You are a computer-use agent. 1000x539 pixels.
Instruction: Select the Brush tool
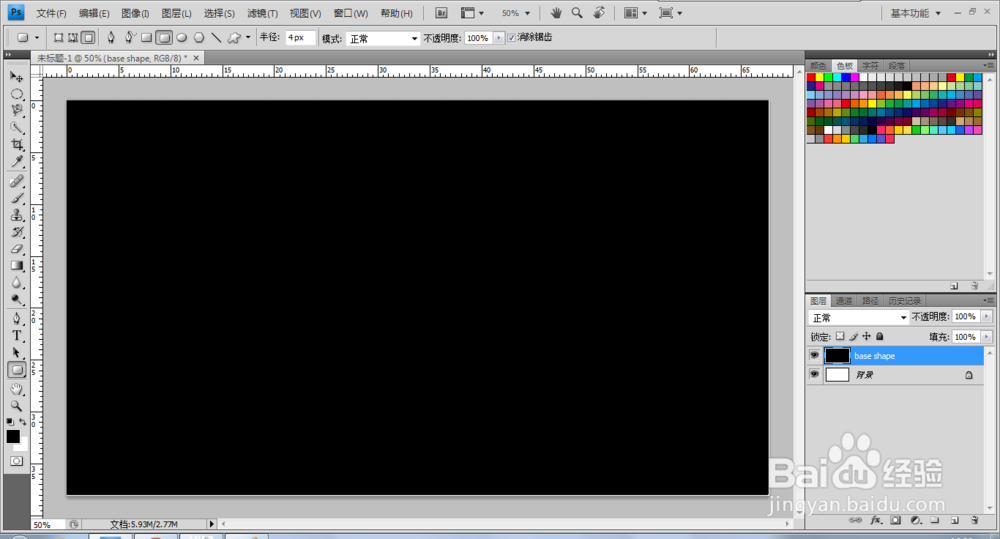(x=17, y=198)
